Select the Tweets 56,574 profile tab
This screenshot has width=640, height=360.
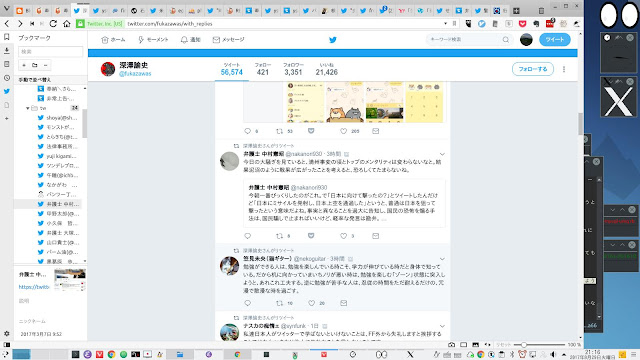point(232,69)
